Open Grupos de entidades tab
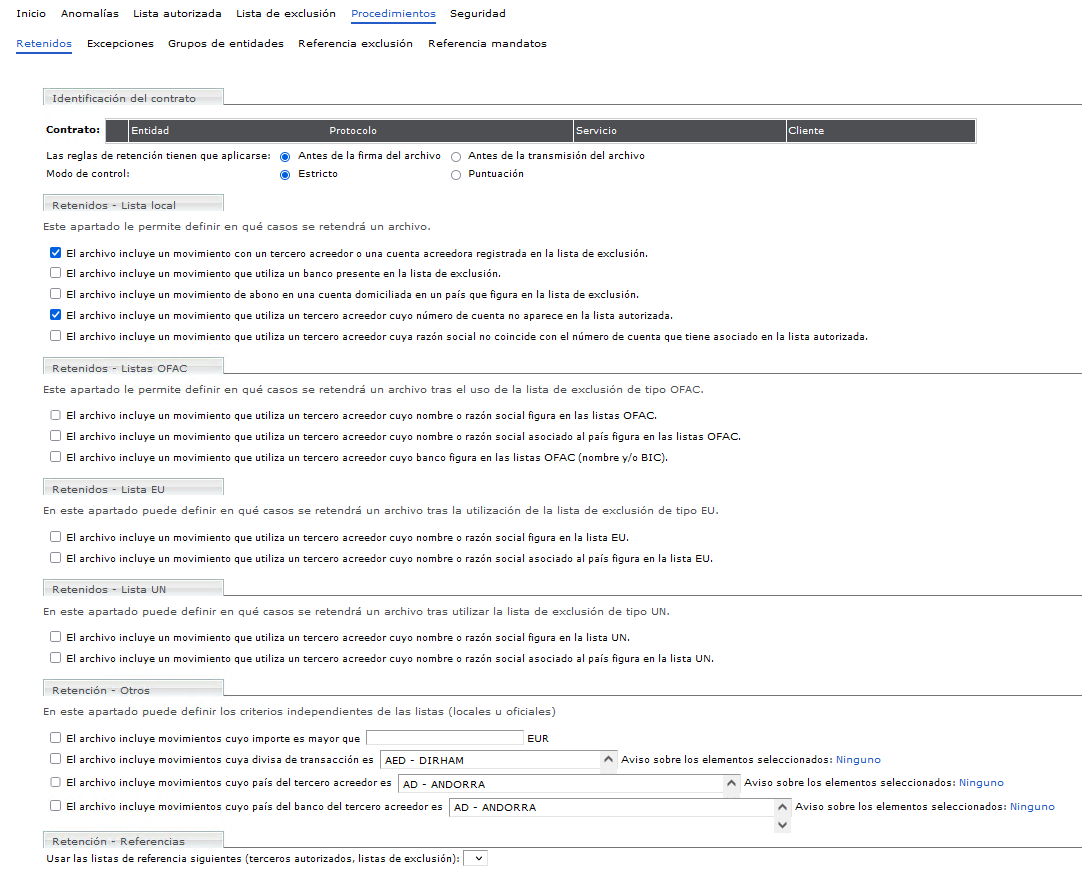 [225, 44]
